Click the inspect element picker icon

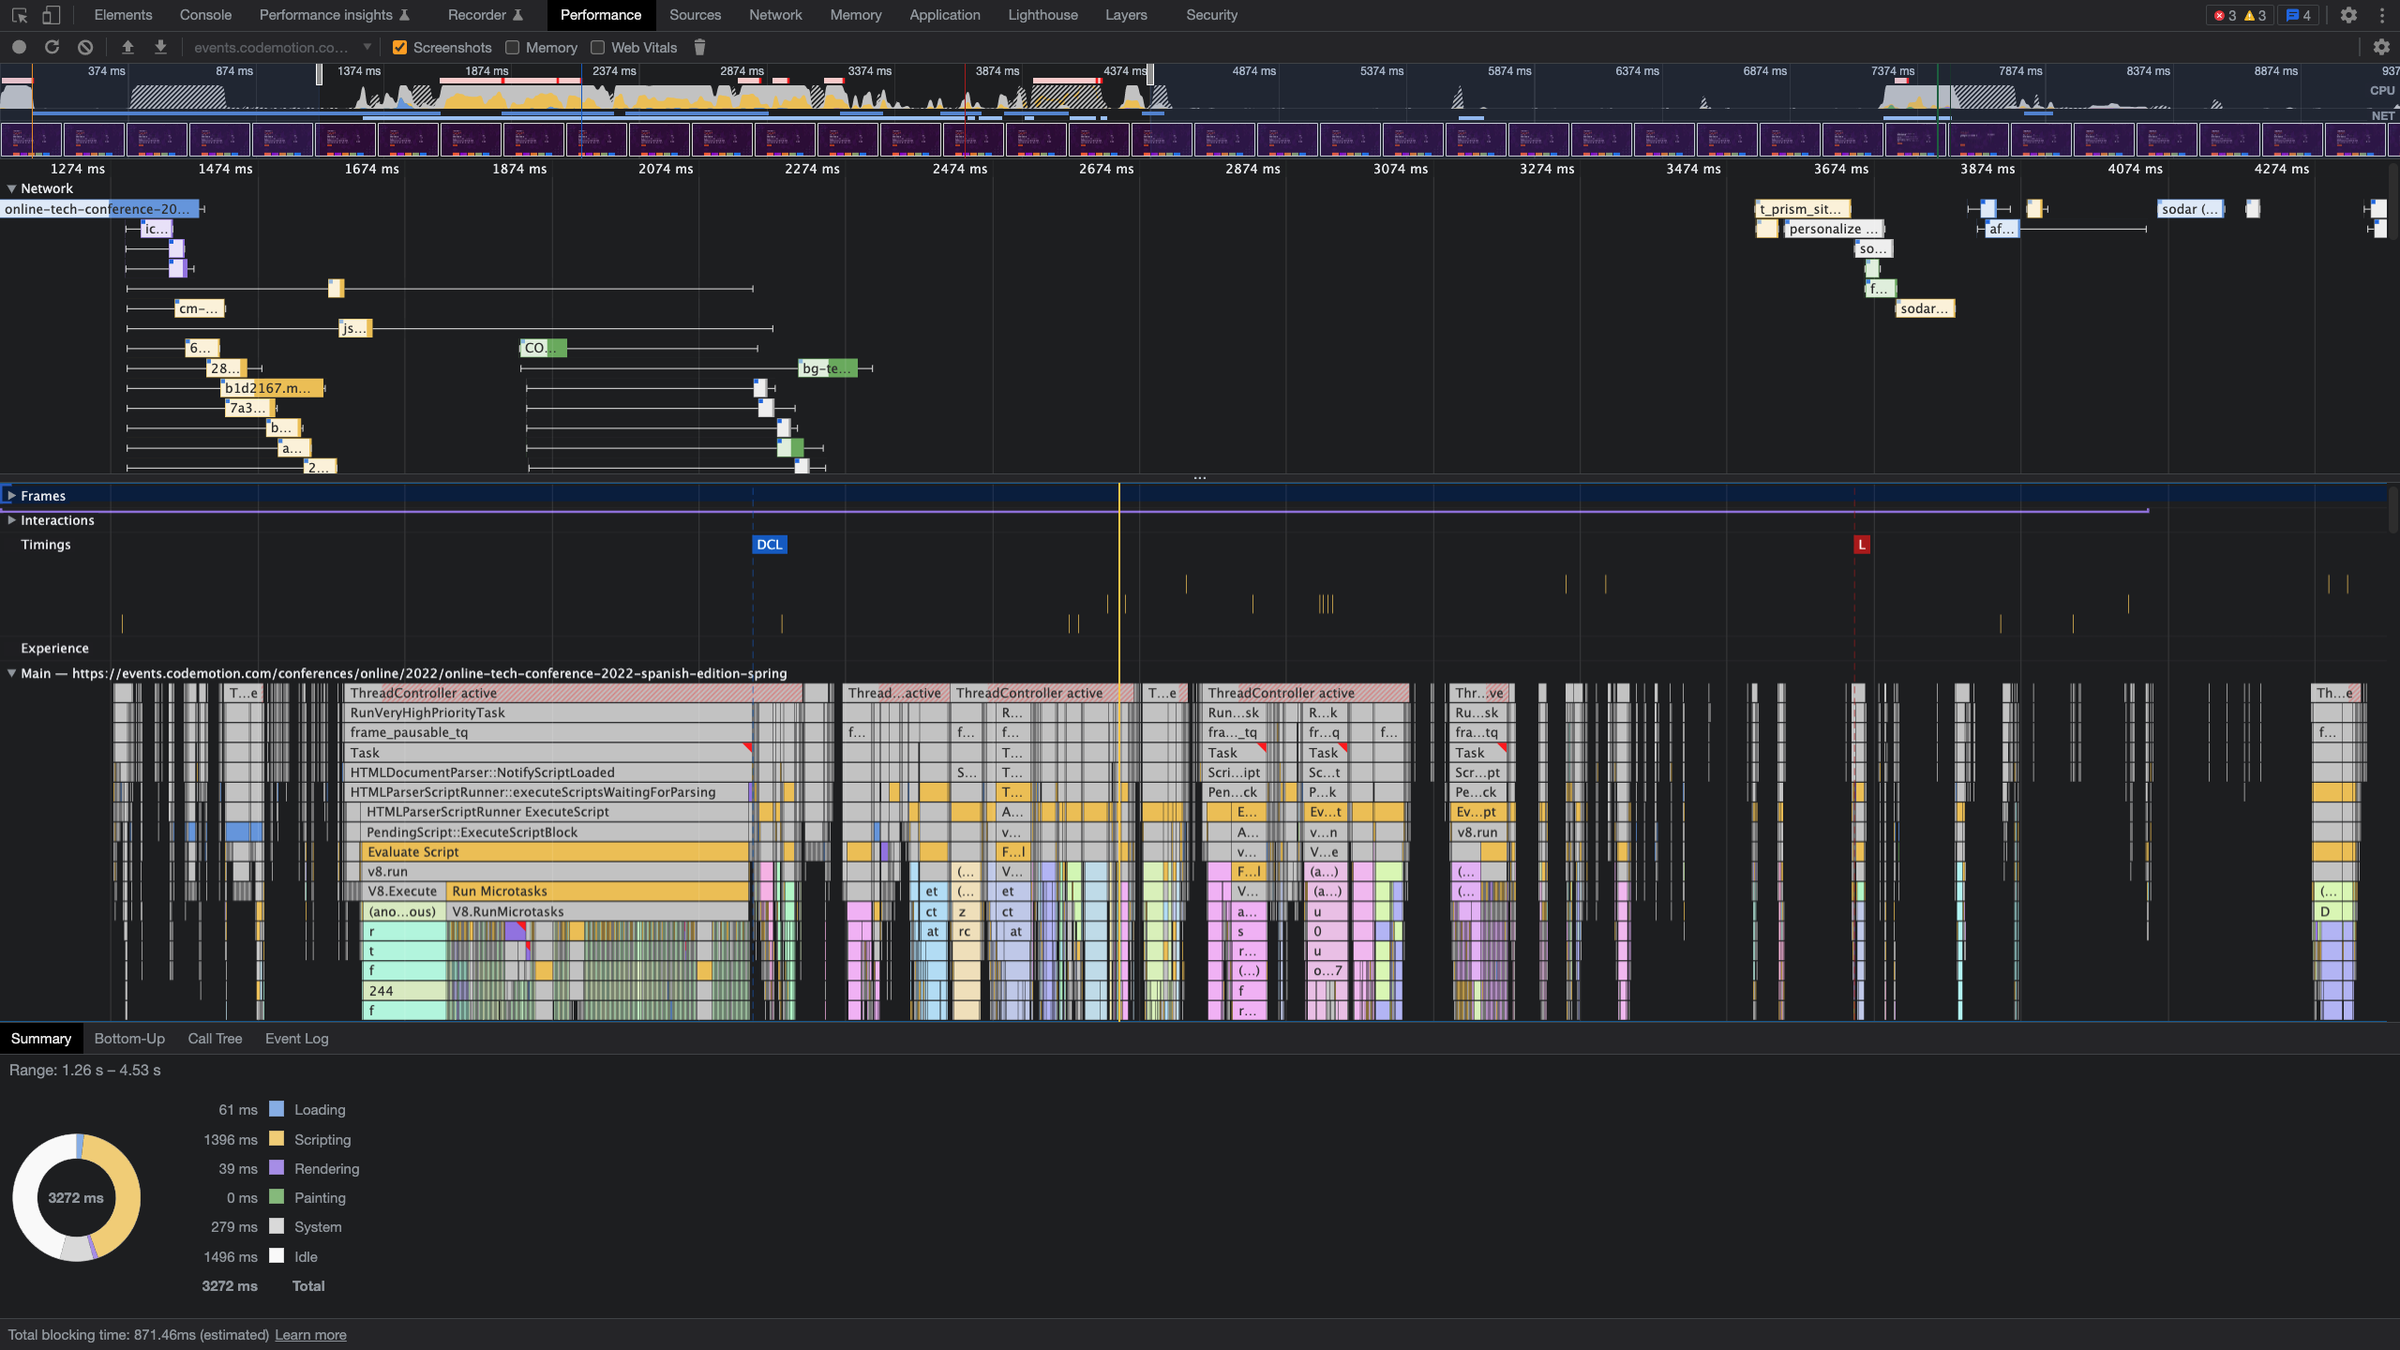tap(19, 15)
